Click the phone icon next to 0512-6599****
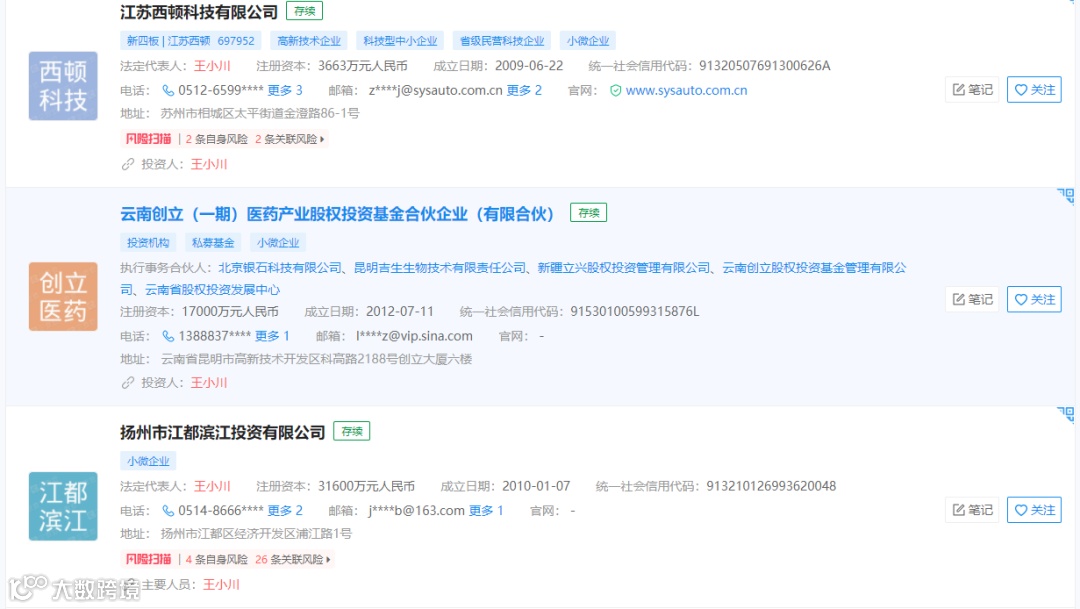 [x=167, y=90]
